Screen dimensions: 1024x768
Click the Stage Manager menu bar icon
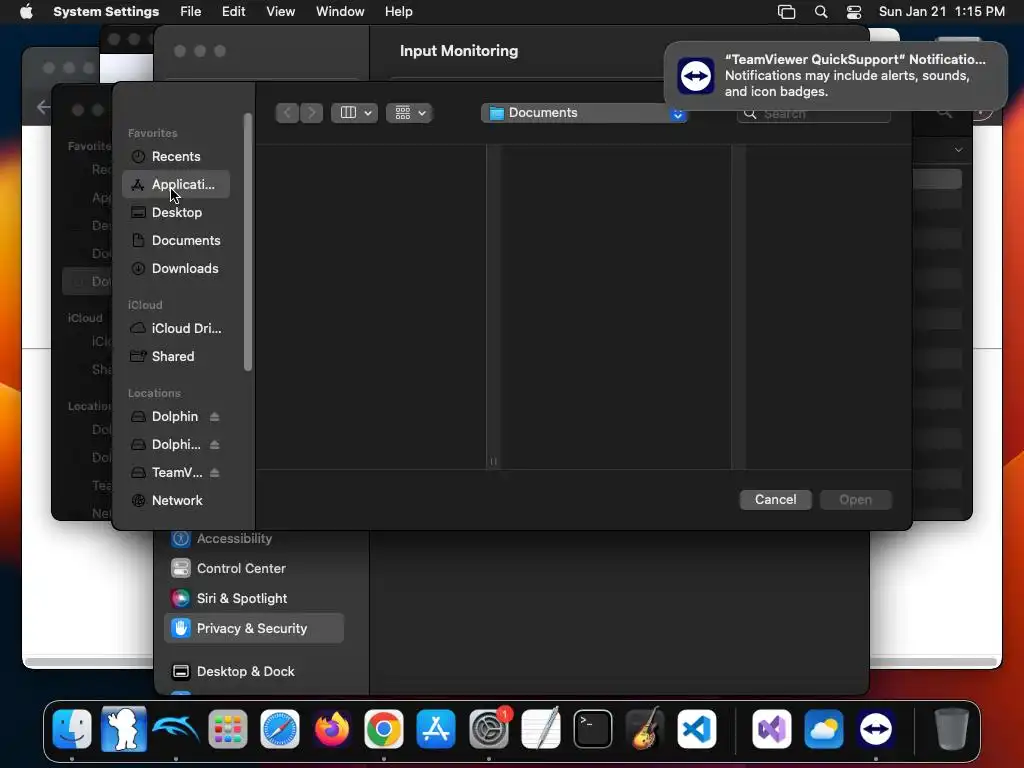786,12
